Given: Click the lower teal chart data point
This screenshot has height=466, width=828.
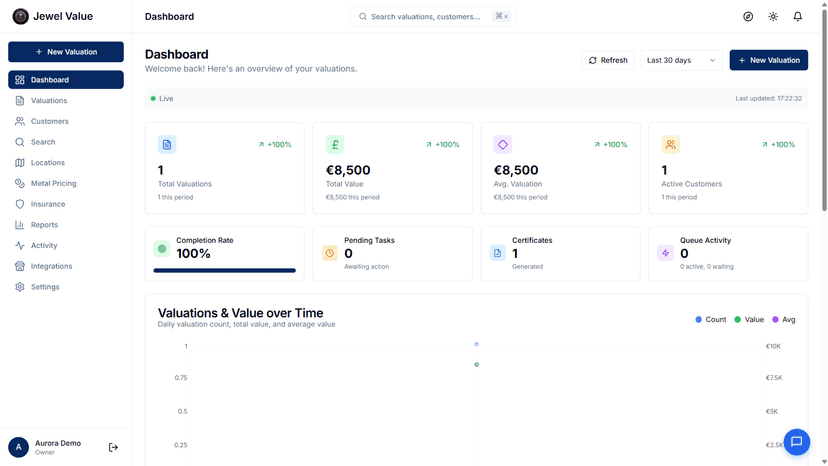Looking at the screenshot, I should 476,365.
